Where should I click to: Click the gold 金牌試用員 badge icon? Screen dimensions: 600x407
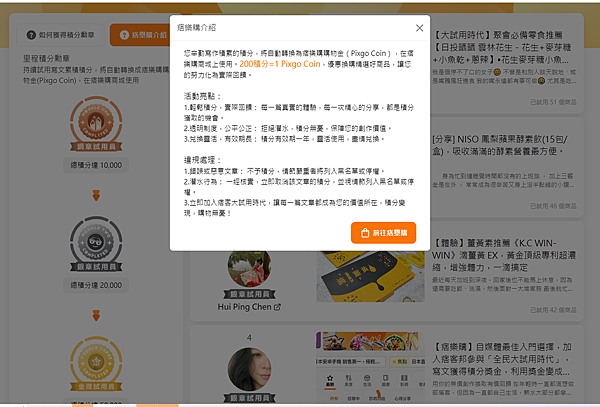(x=96, y=363)
